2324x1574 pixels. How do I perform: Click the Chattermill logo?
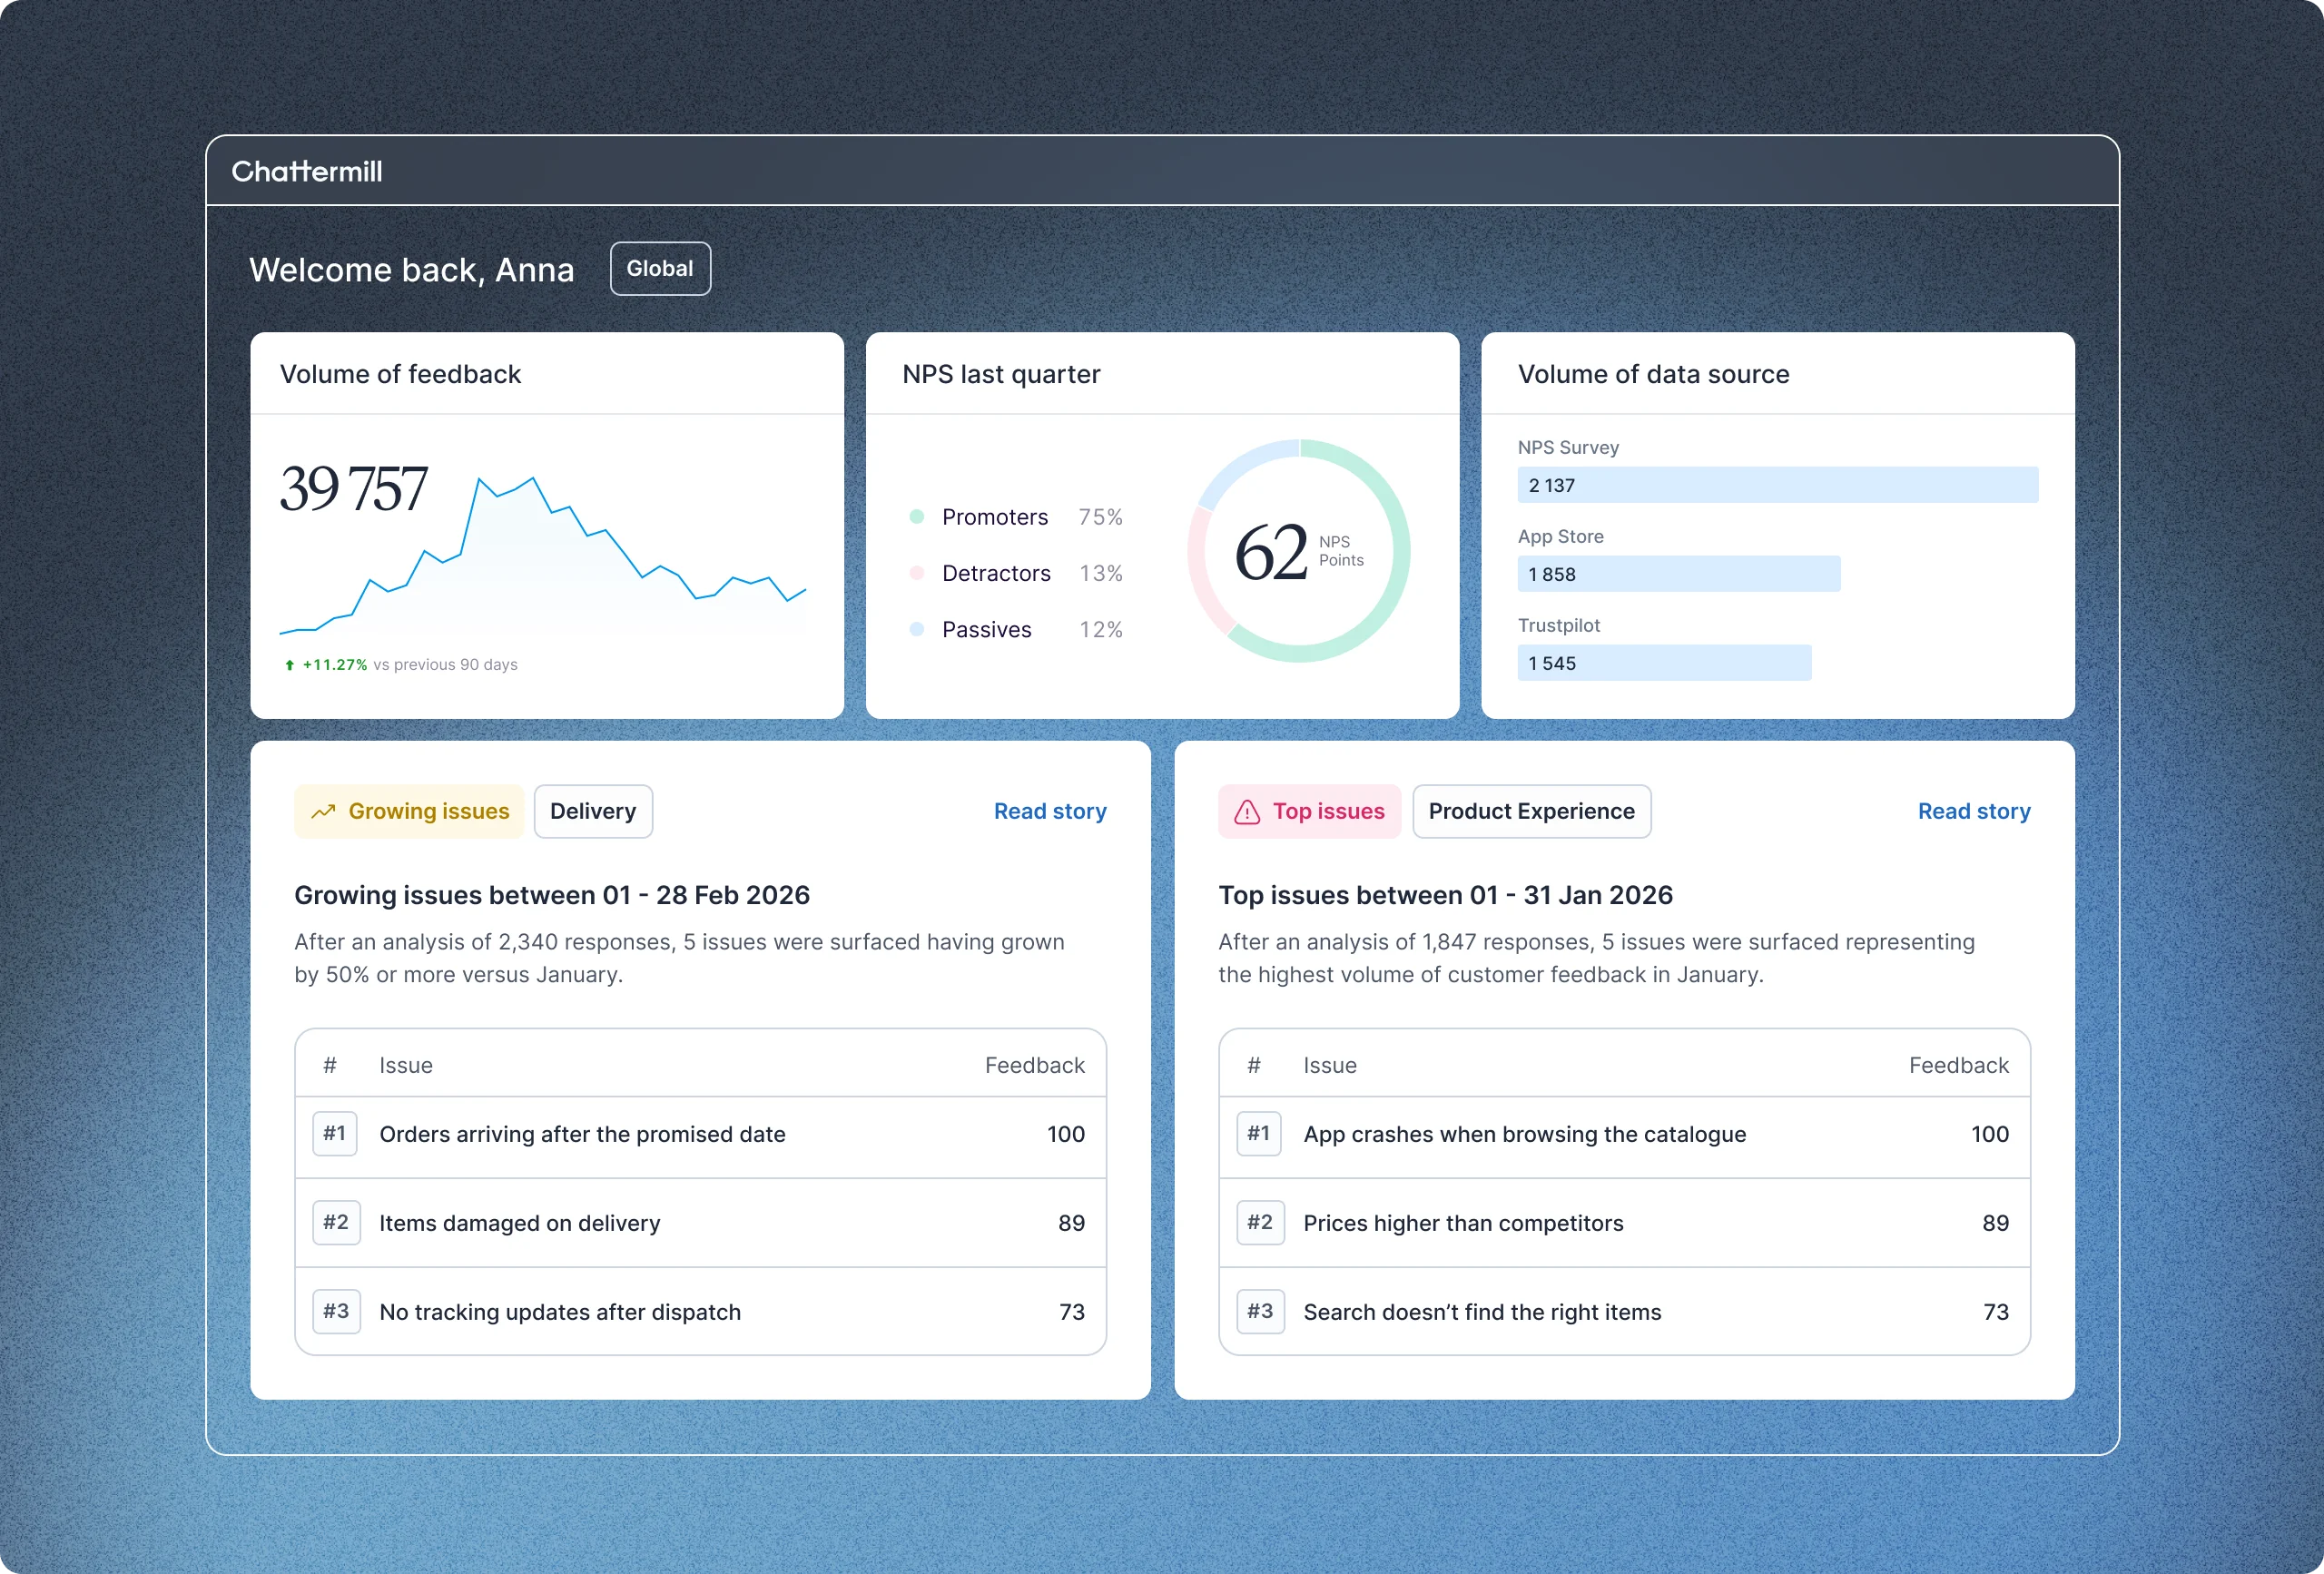[x=307, y=171]
